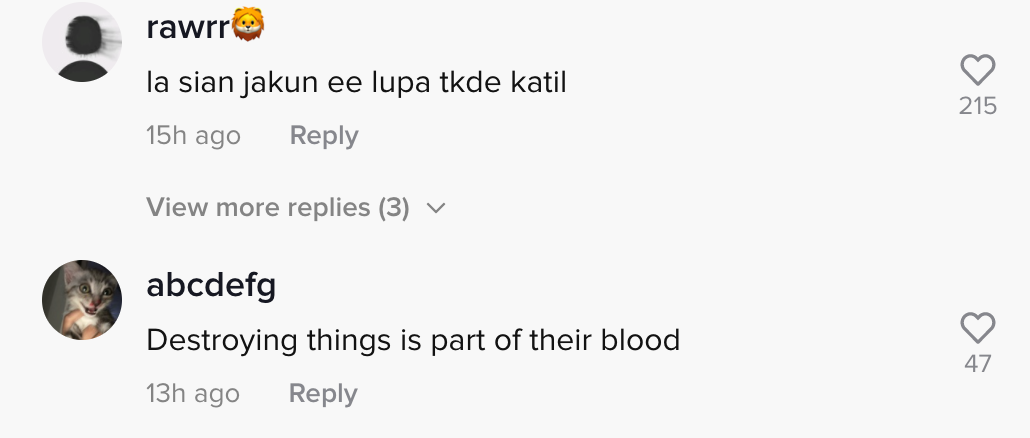Open abcdefg's cat profile picture

[82, 300]
